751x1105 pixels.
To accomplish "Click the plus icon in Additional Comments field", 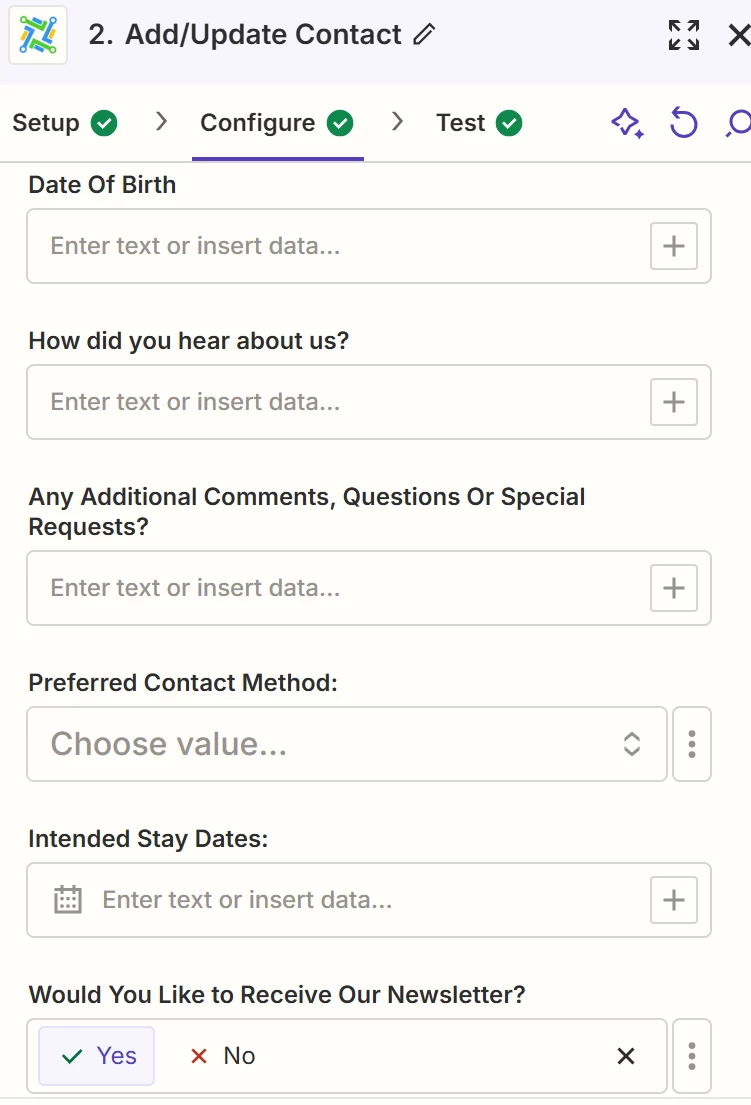I will click(674, 588).
